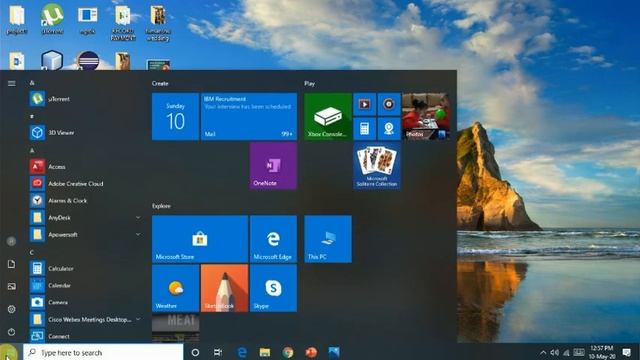Select the uTorrent shortcut on the desktop
Viewport: 640px width, 360px height.
52,18
